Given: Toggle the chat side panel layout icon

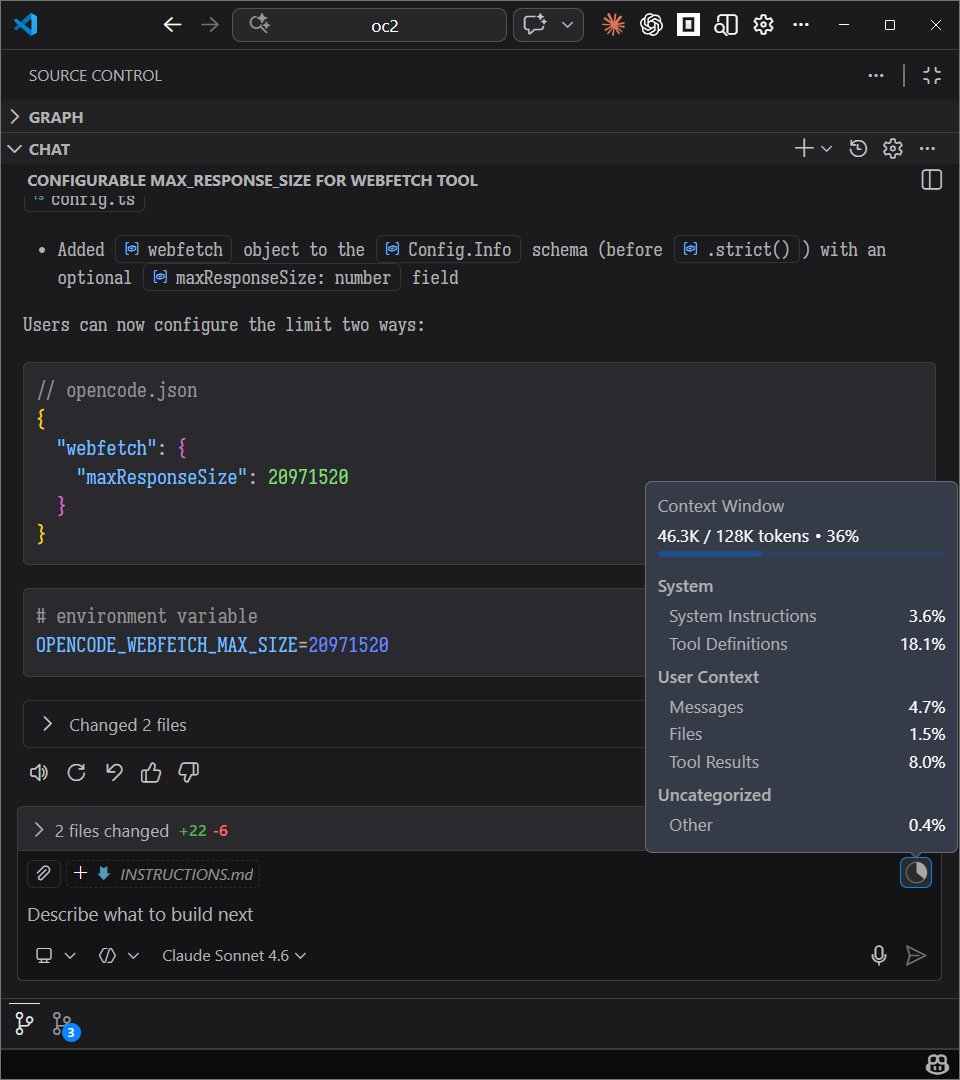Looking at the screenshot, I should (931, 180).
